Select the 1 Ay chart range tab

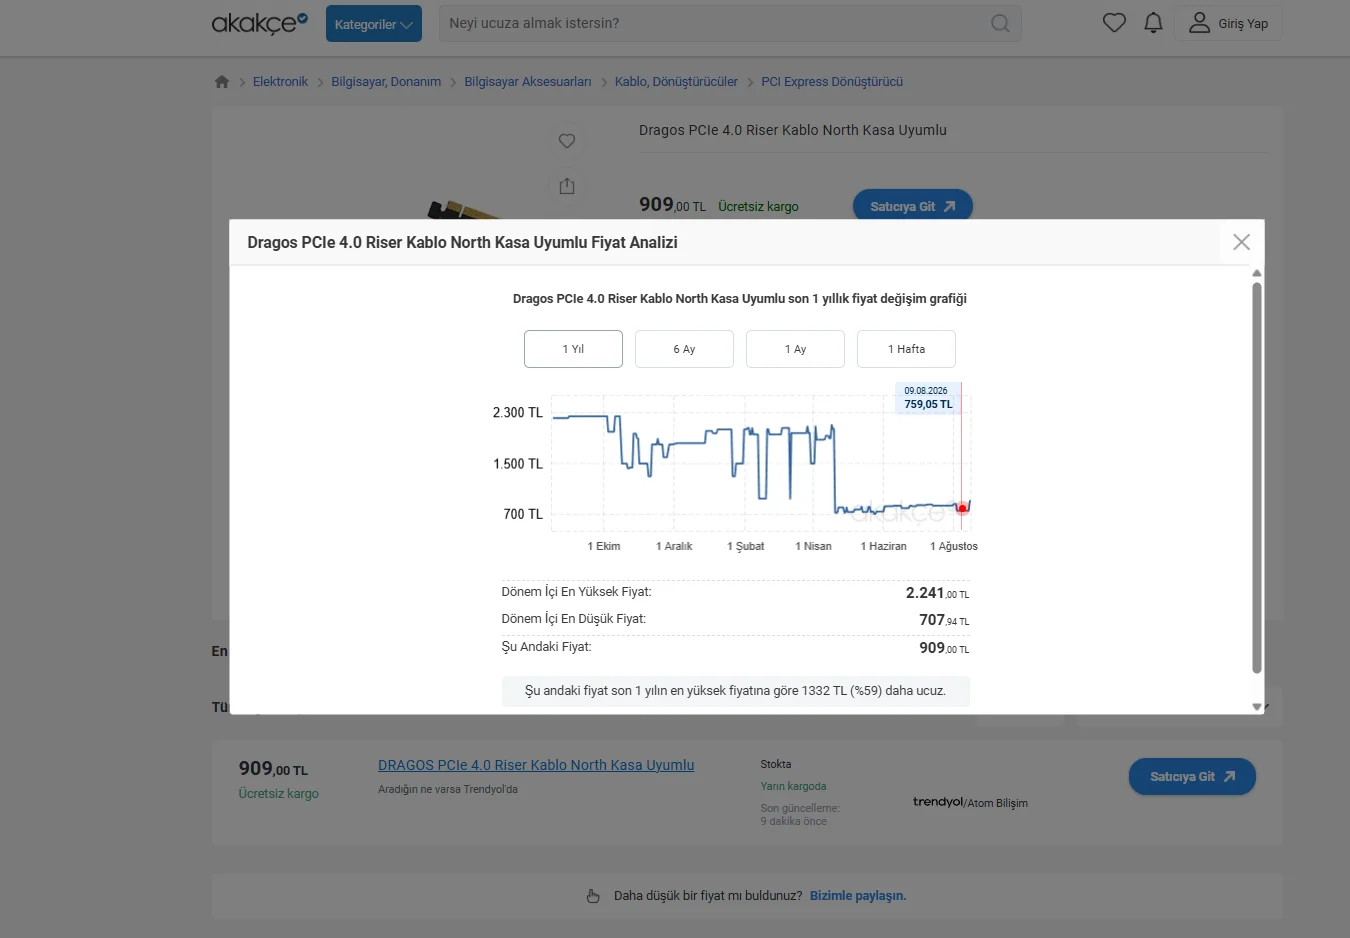pyautogui.click(x=795, y=349)
